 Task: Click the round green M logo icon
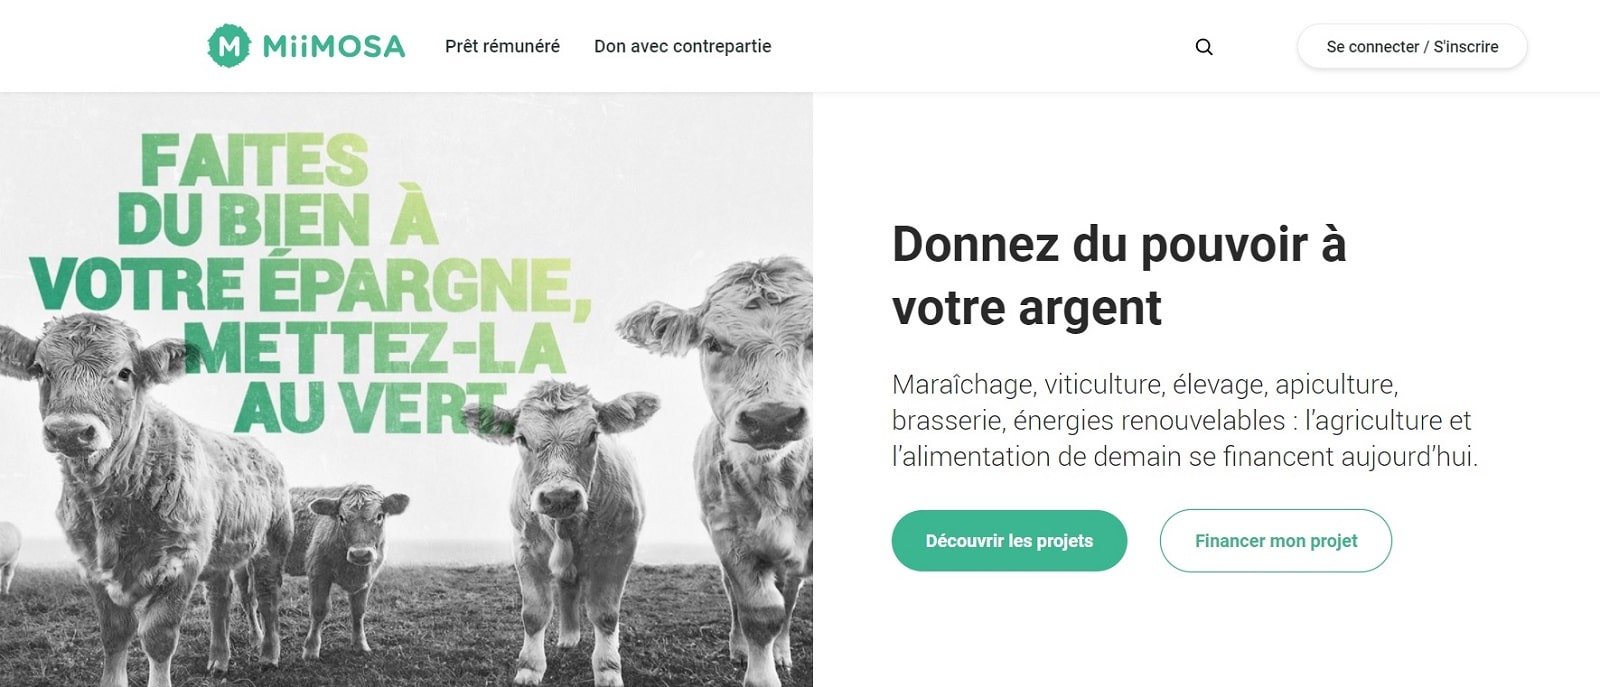229,46
